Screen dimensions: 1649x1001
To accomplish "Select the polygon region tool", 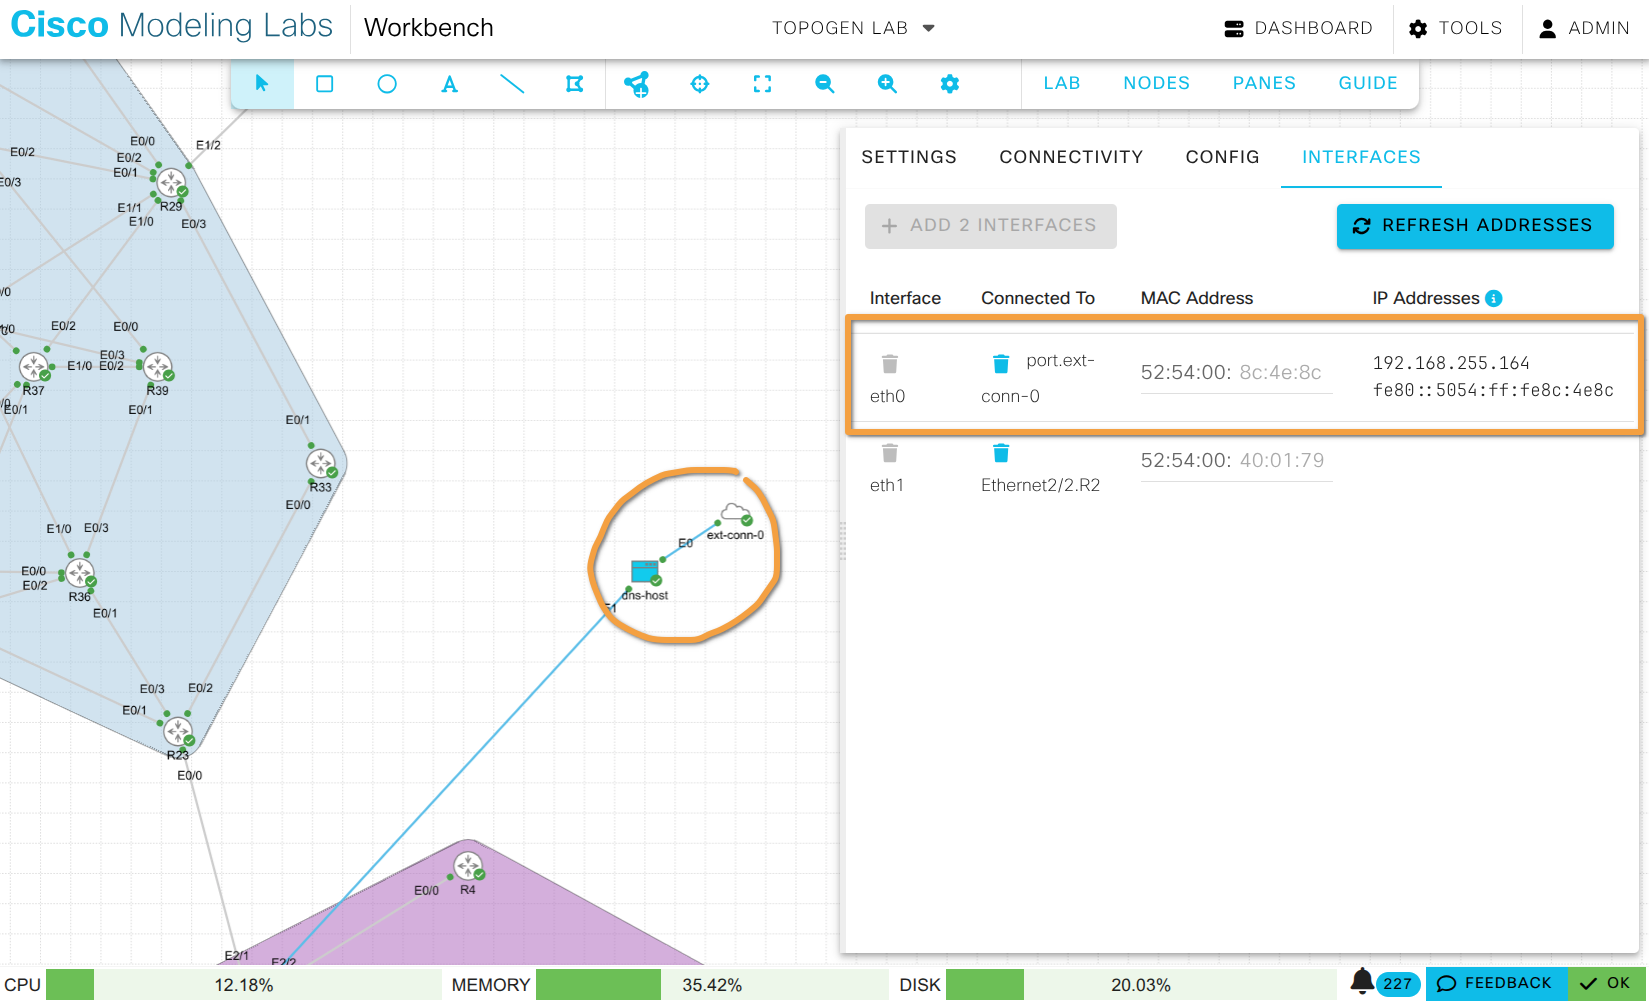I will (574, 84).
